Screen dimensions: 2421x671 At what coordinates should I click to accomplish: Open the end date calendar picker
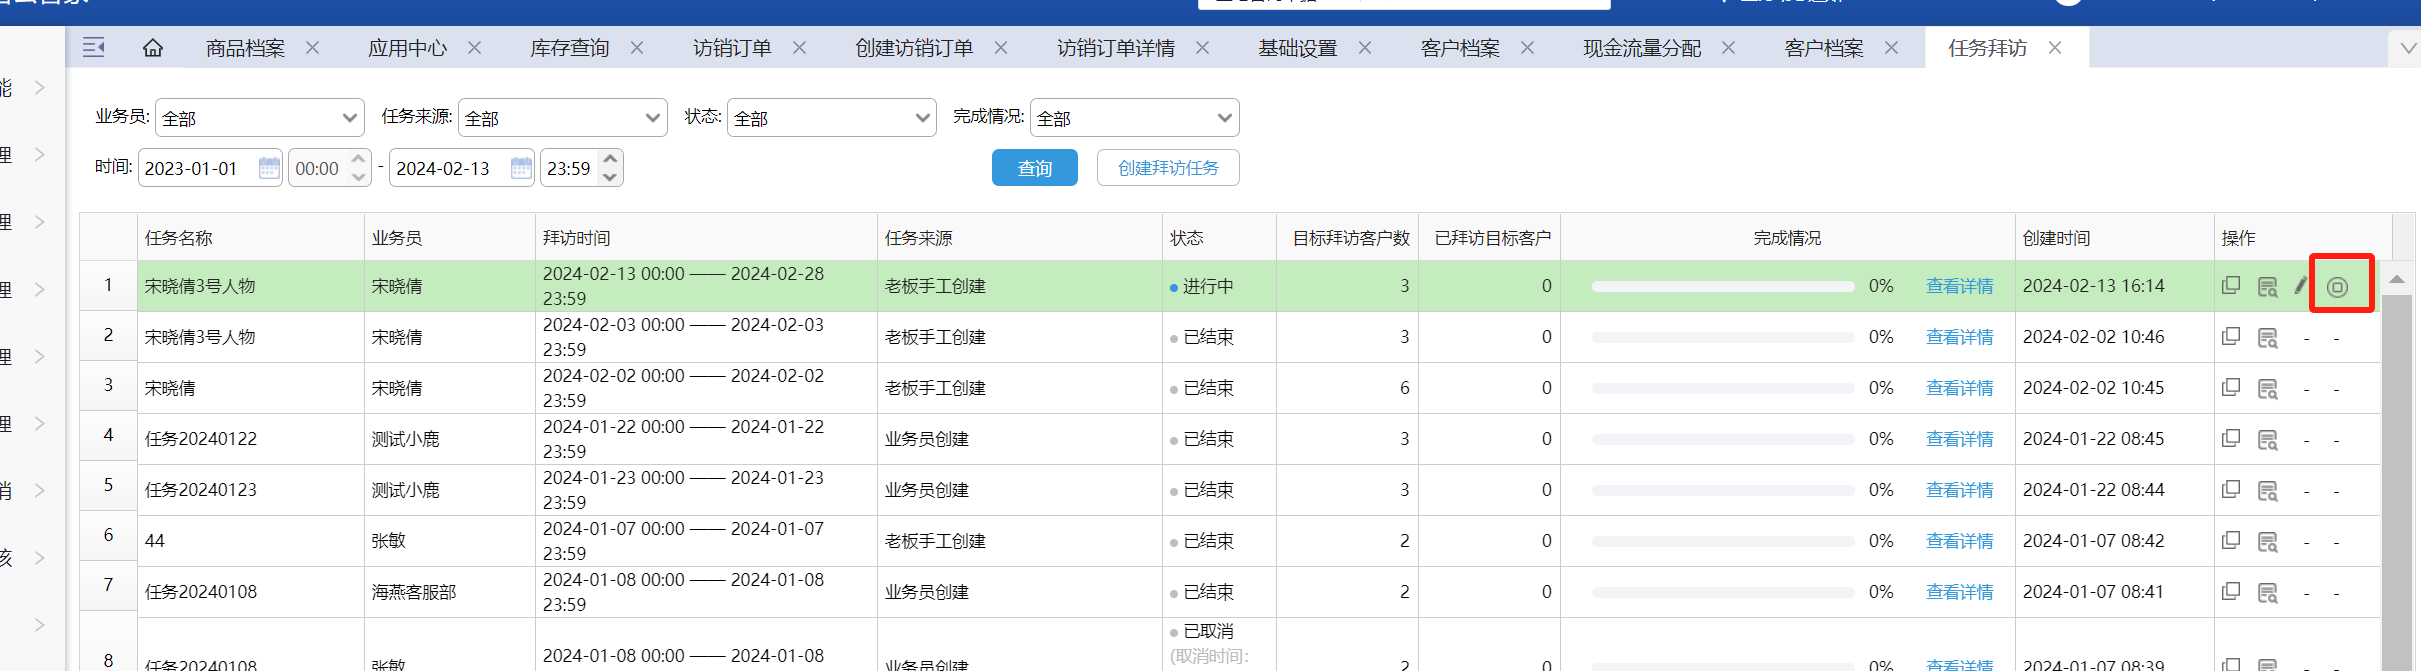point(521,168)
